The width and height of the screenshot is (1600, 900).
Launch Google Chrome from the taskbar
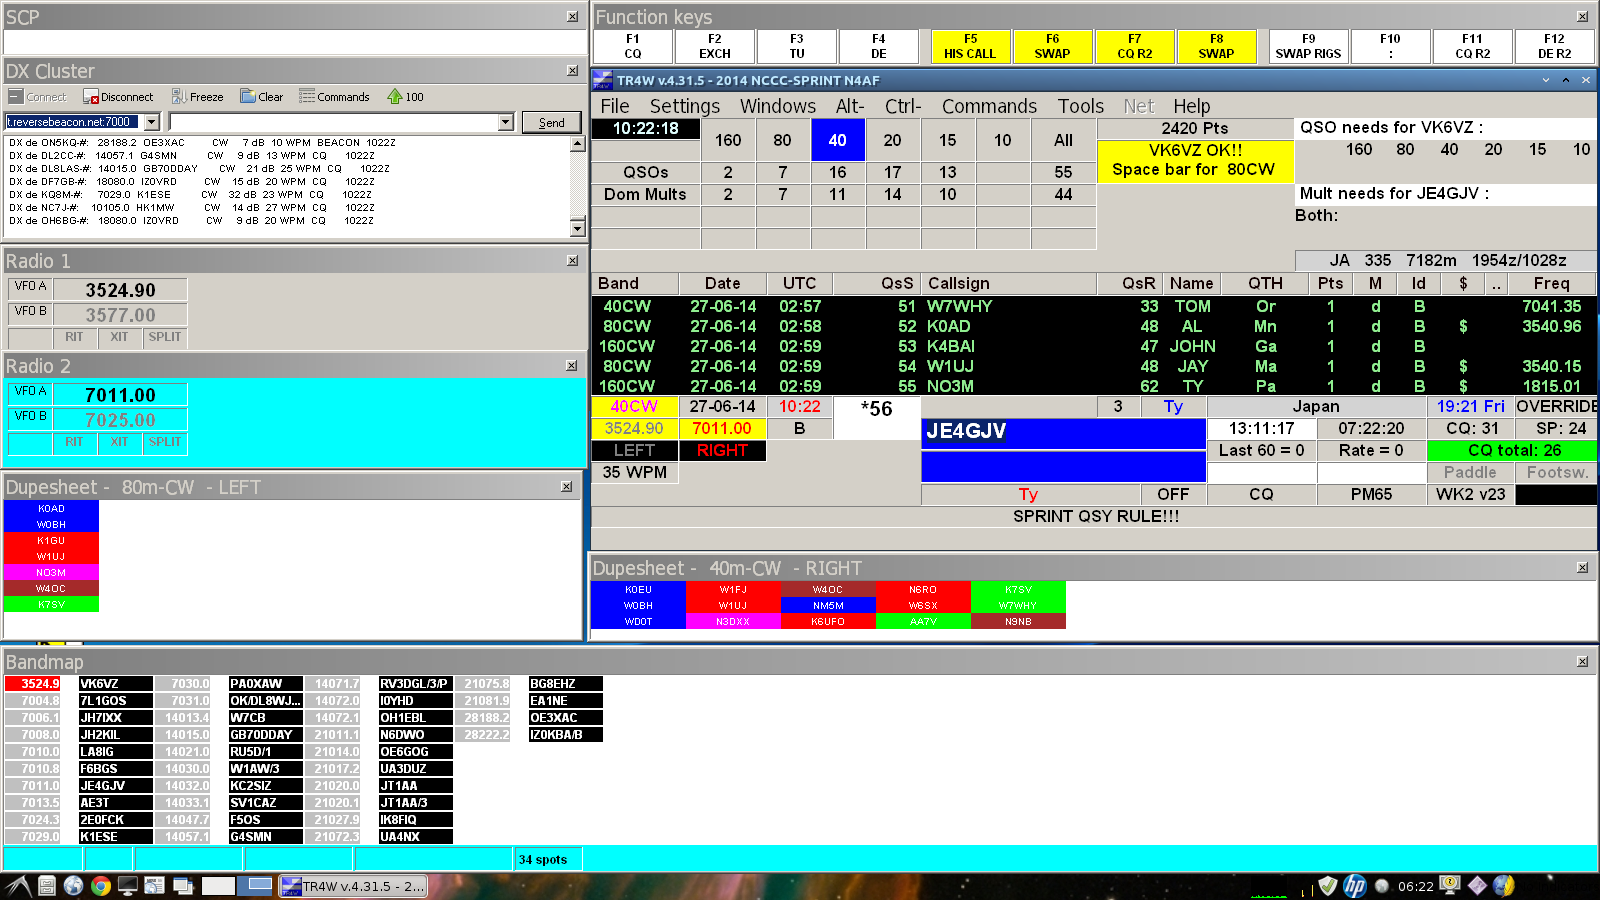point(100,886)
